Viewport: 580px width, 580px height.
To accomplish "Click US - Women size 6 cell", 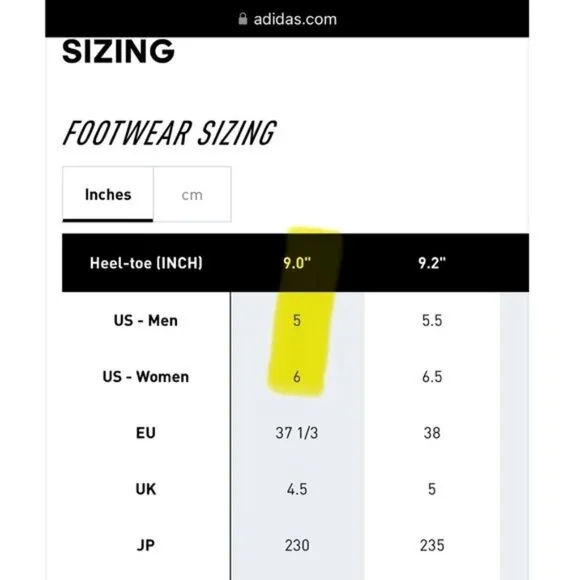I will coord(297,377).
